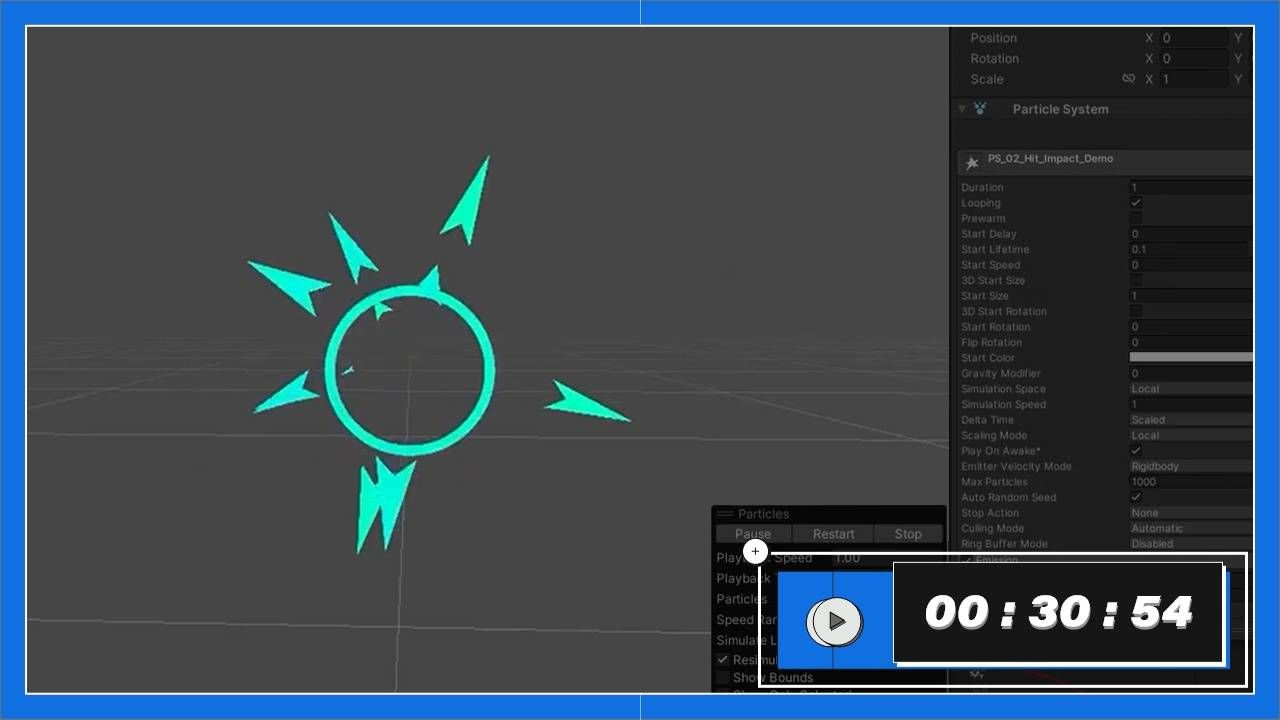Image resolution: width=1280 pixels, height=720 pixels.
Task: Click the Rotation label in Transform
Action: click(x=994, y=59)
